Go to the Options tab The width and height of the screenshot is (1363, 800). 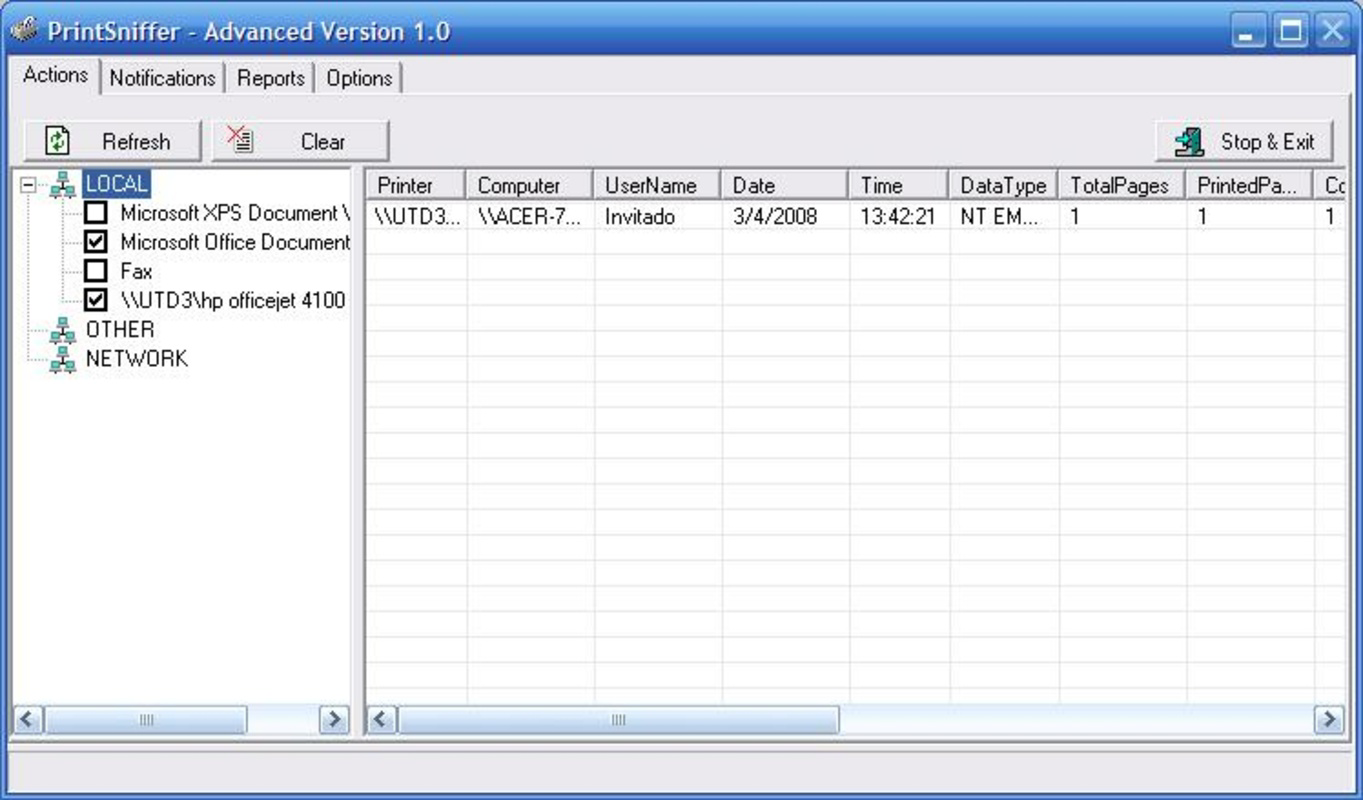coord(359,78)
